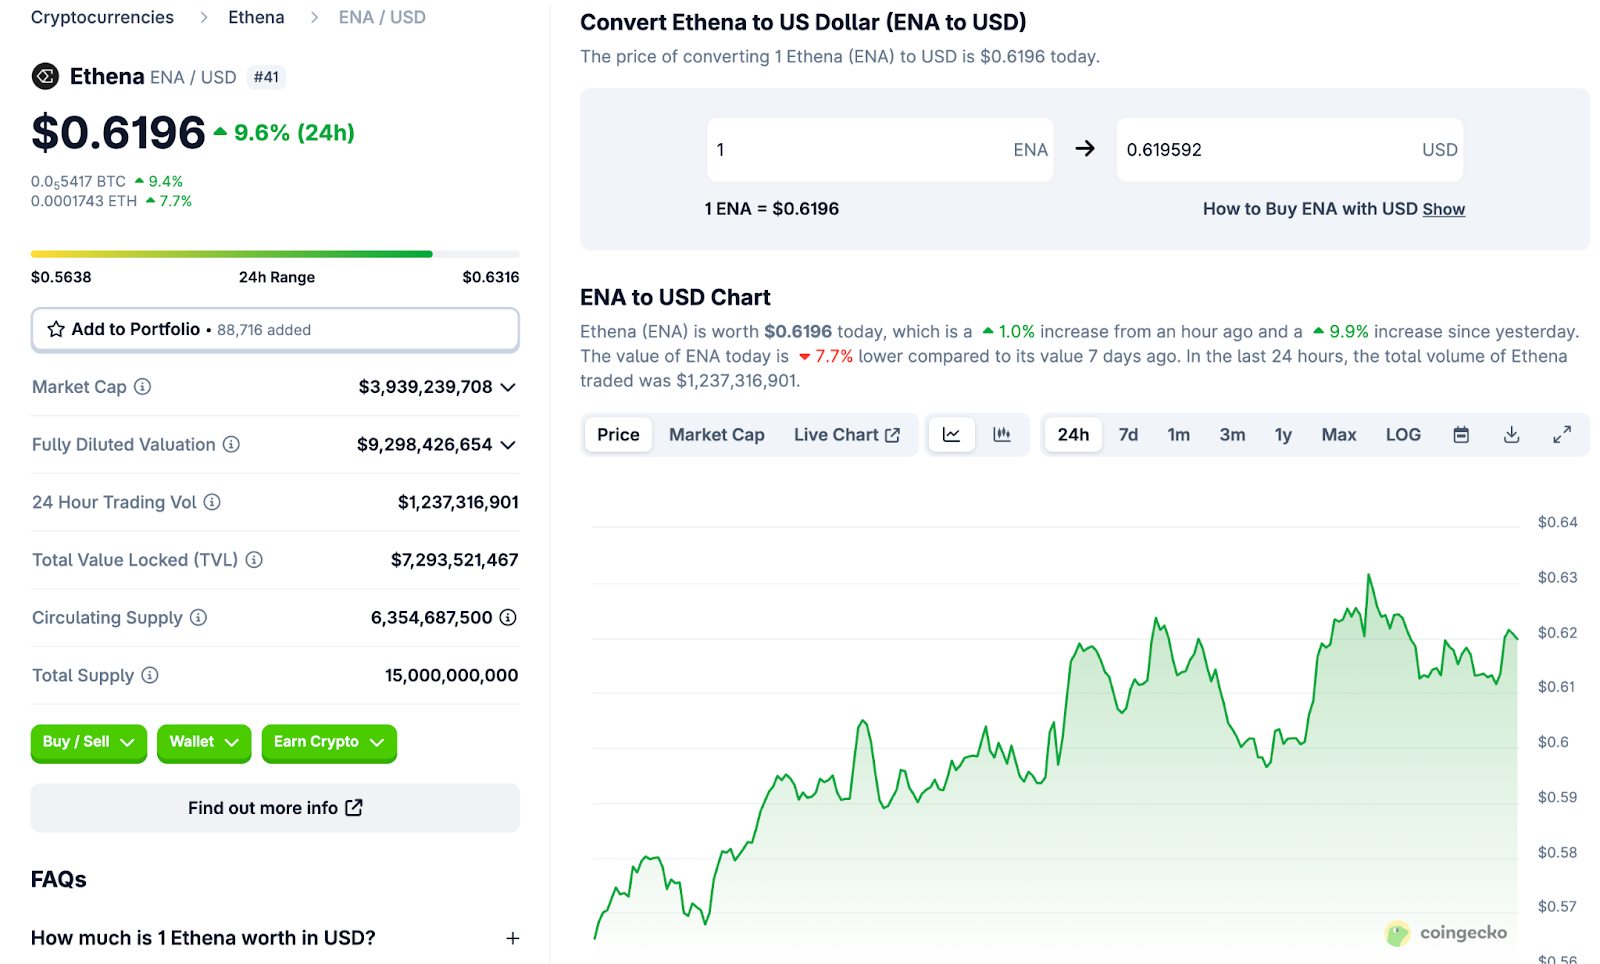This screenshot has width=1600, height=964.
Task: Click info icon beside circulating supply value
Action: [508, 618]
